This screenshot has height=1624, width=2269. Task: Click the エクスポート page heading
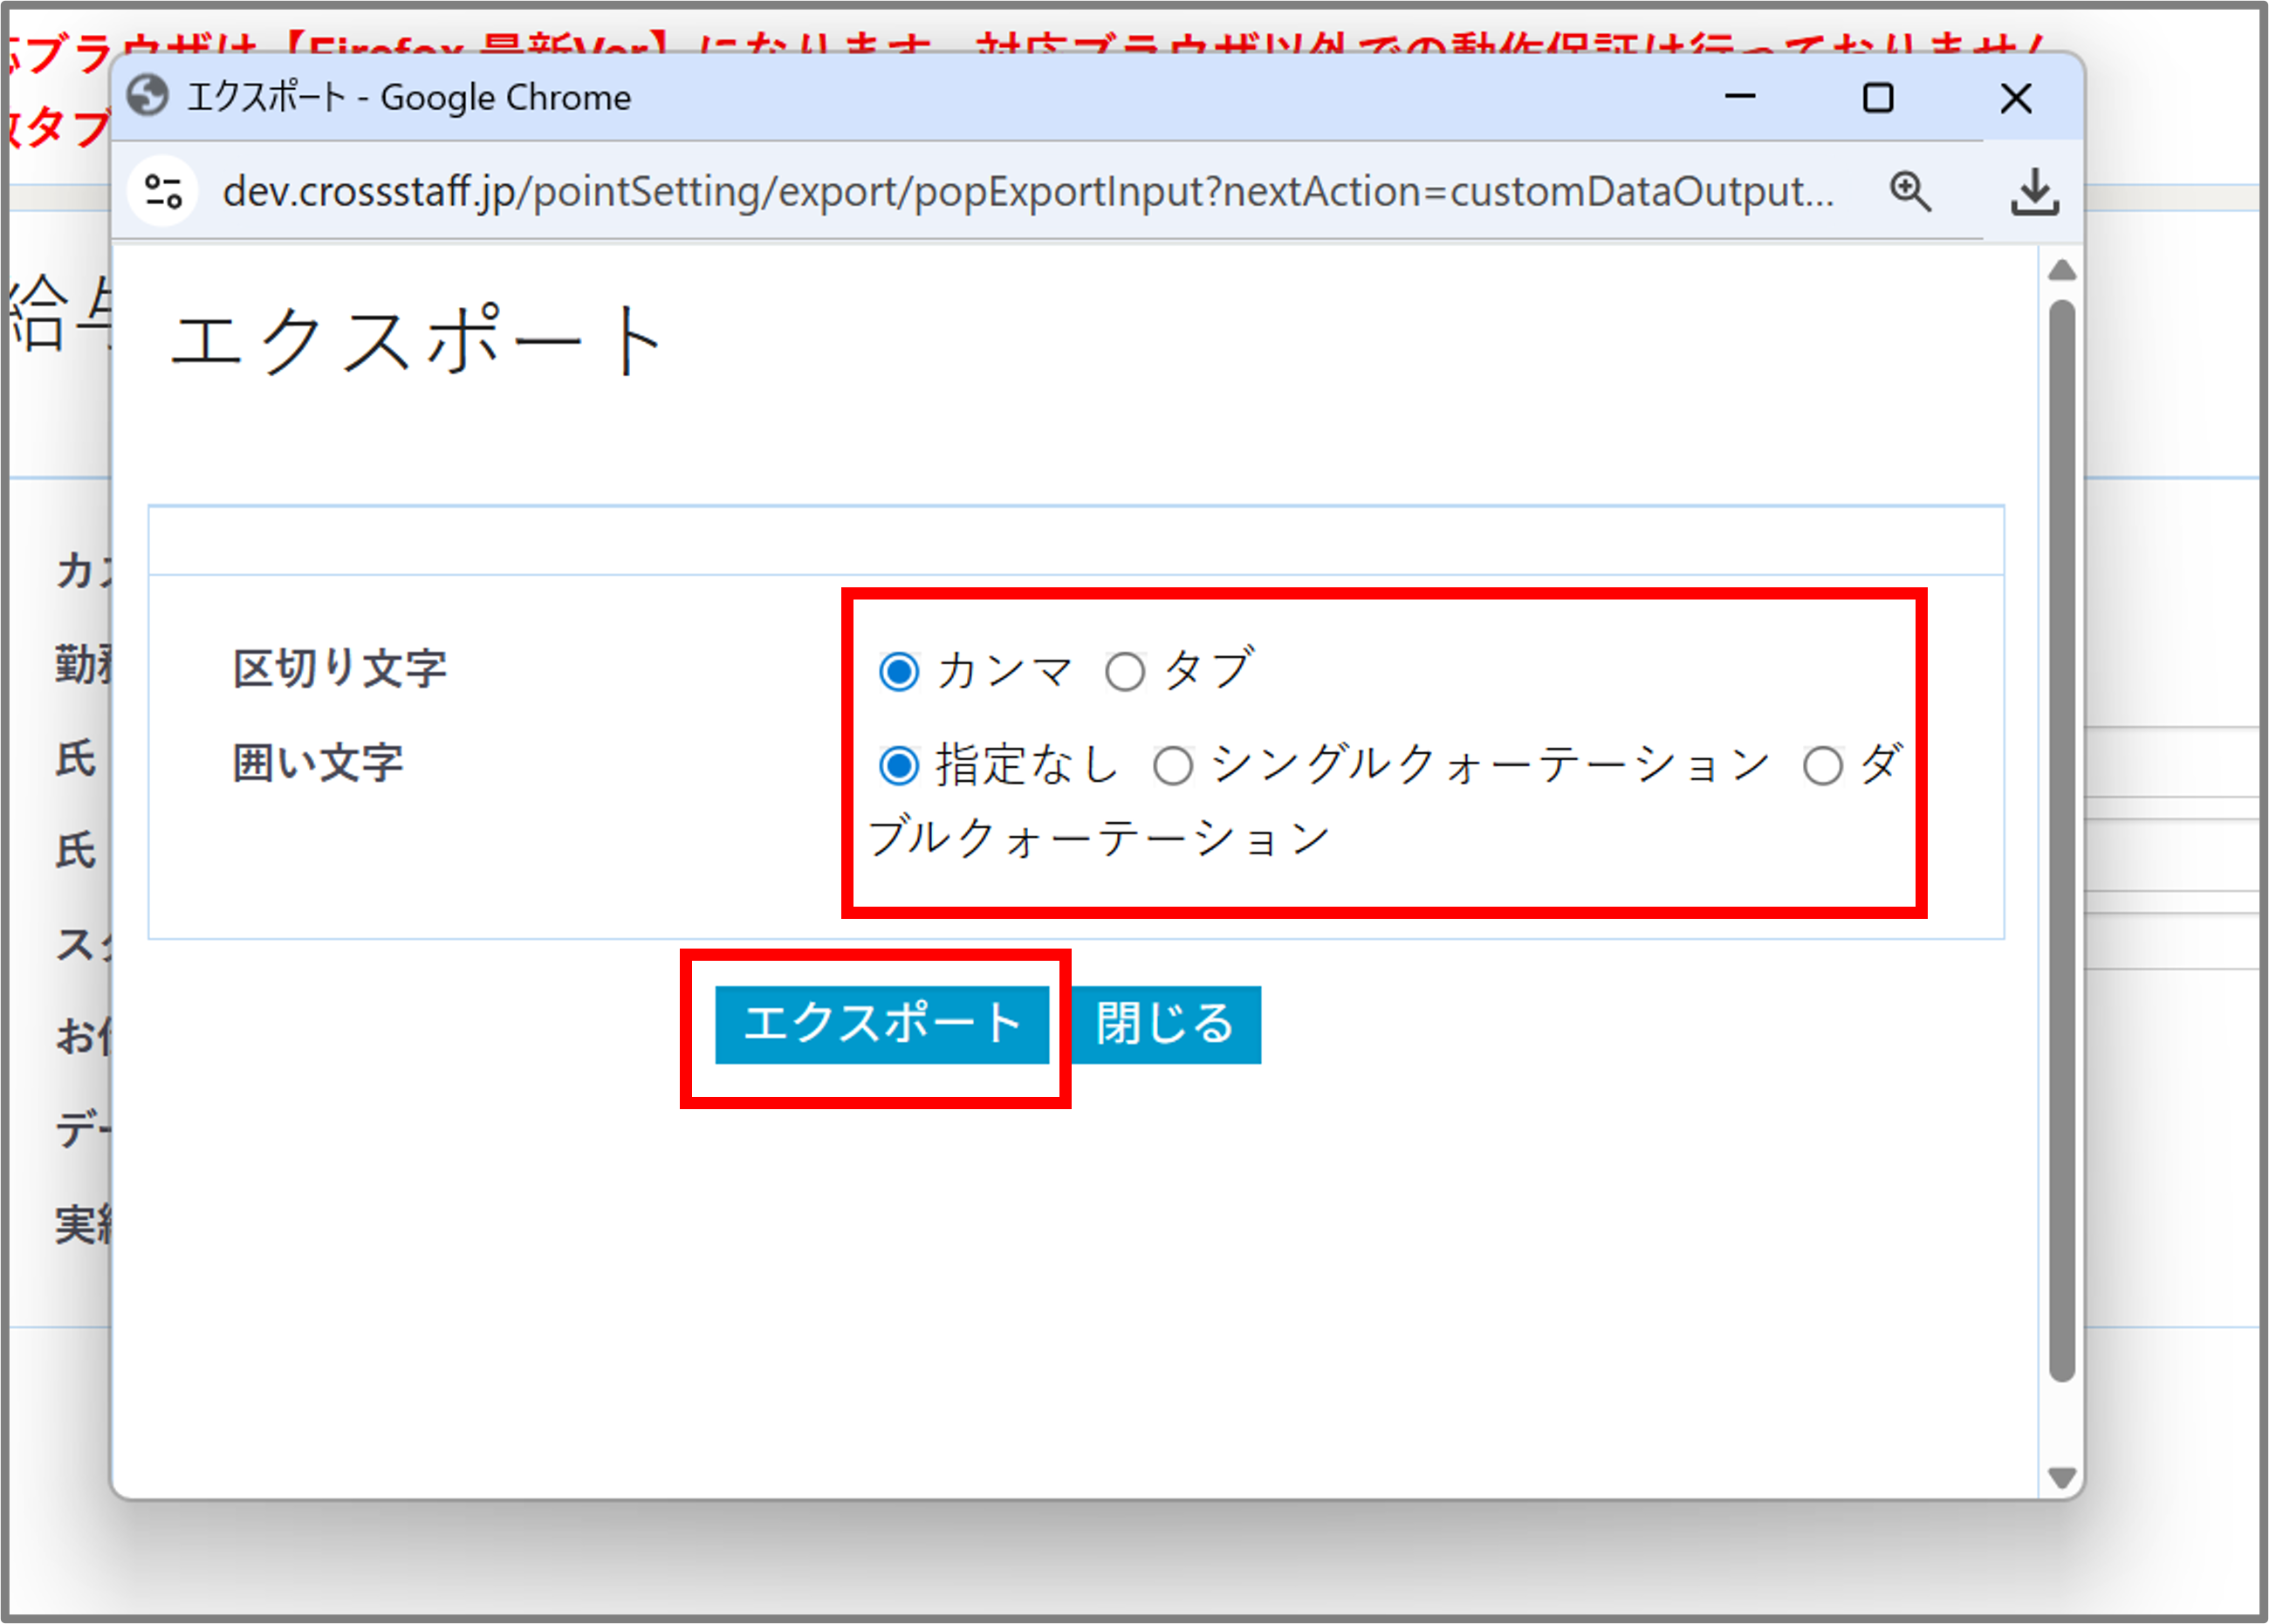415,340
